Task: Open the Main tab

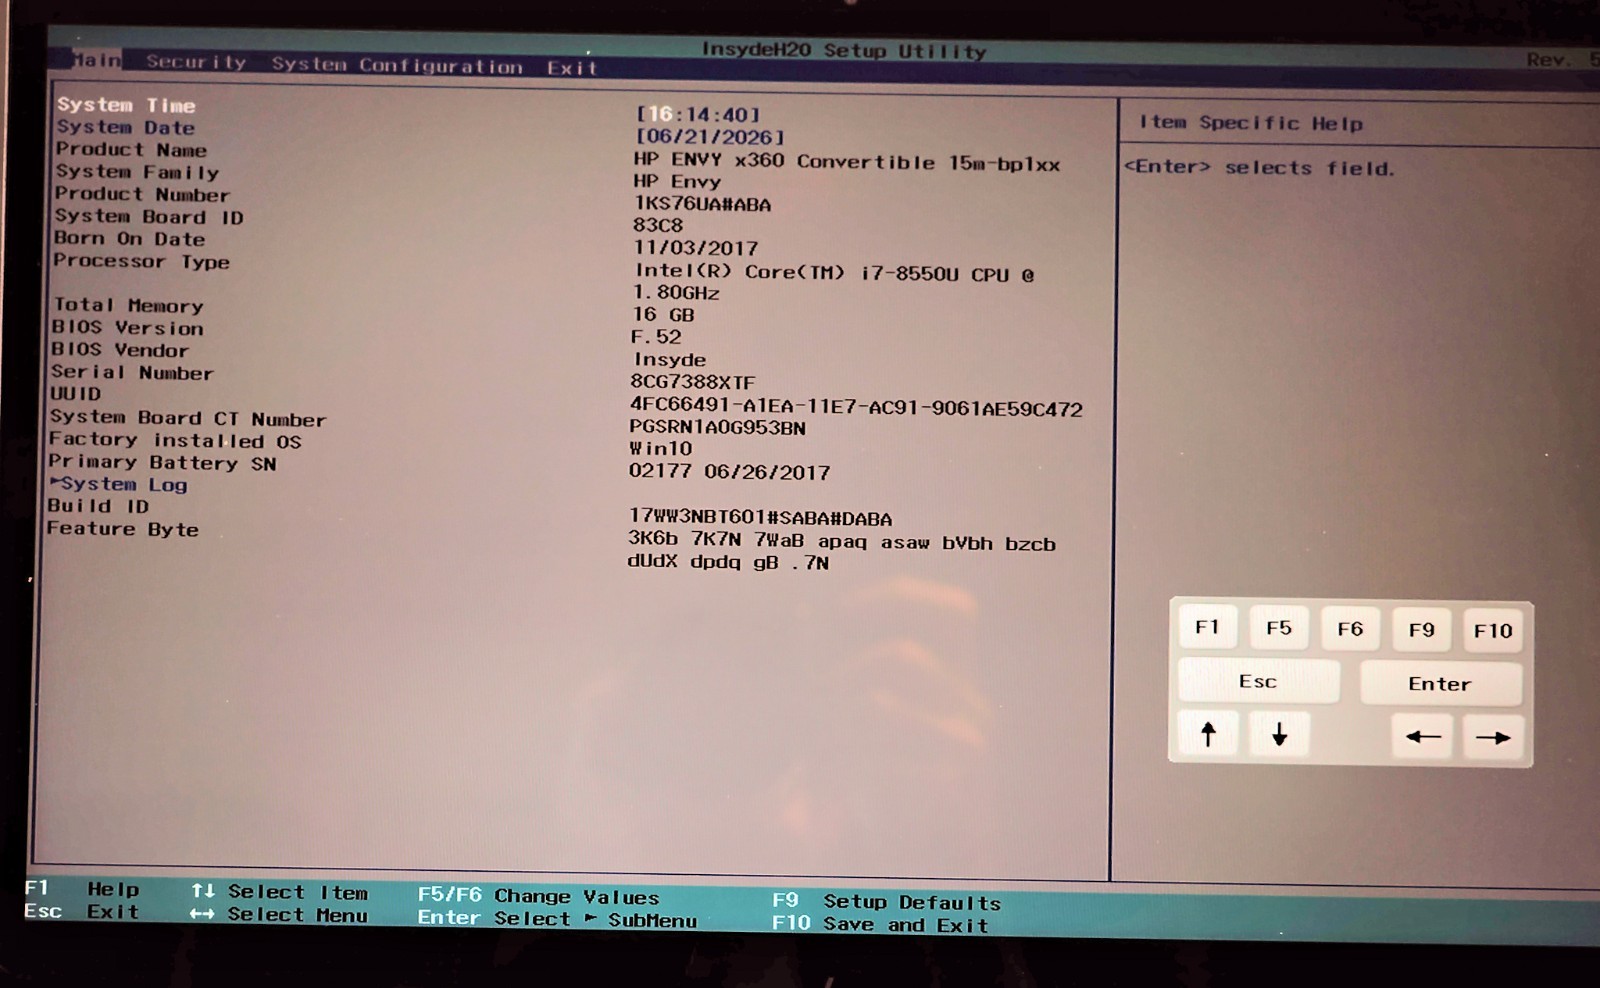Action: (97, 60)
